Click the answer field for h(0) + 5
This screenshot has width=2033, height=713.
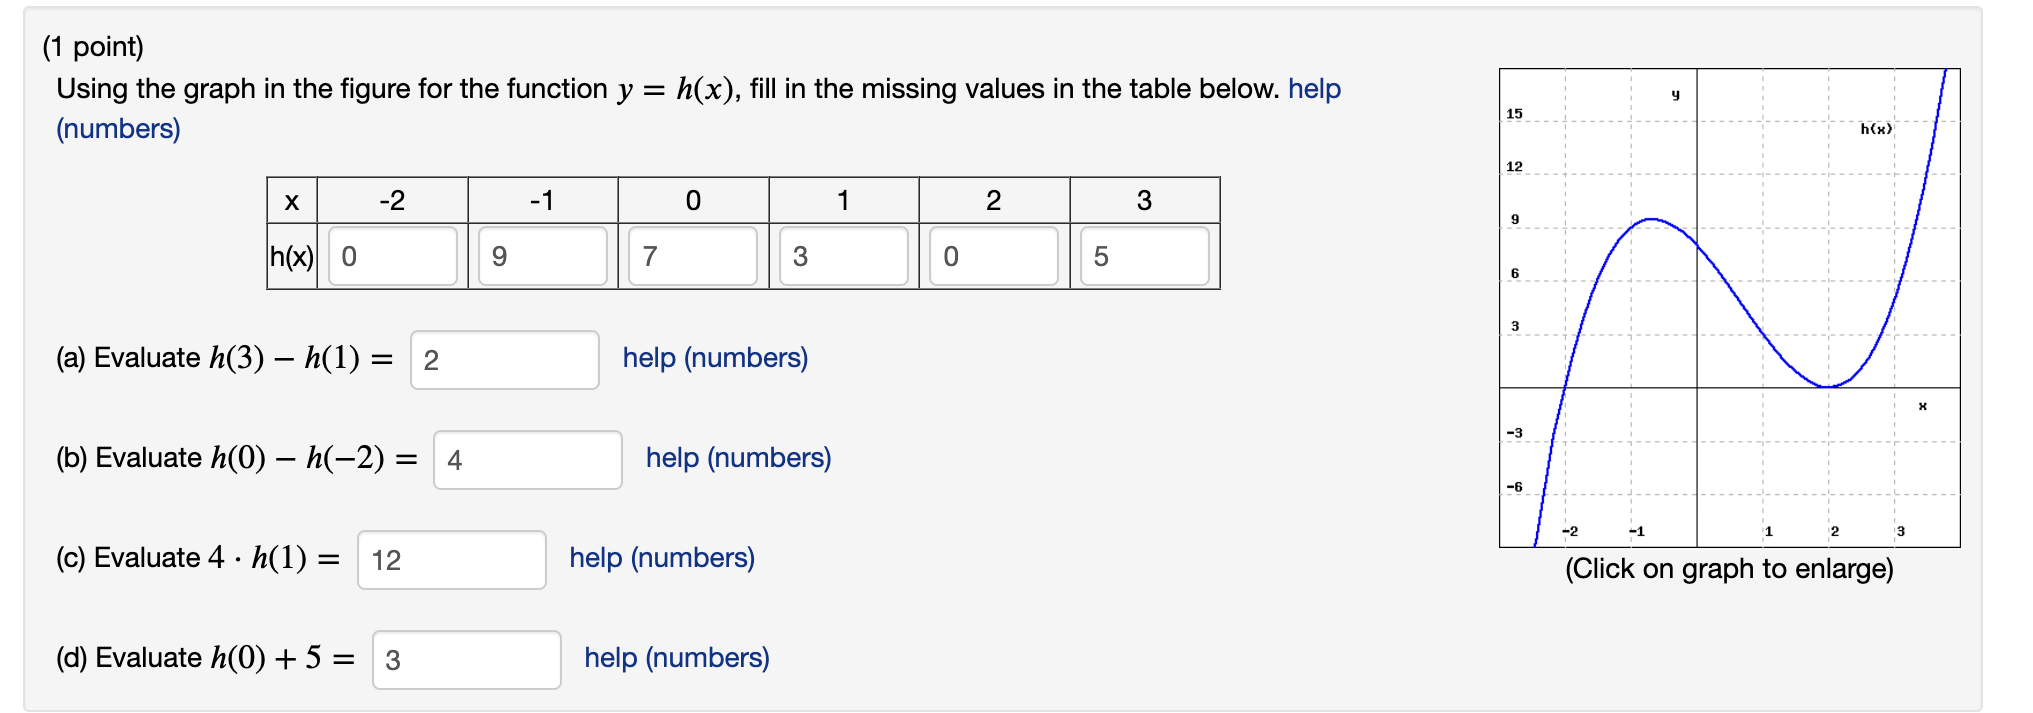pos(467,660)
